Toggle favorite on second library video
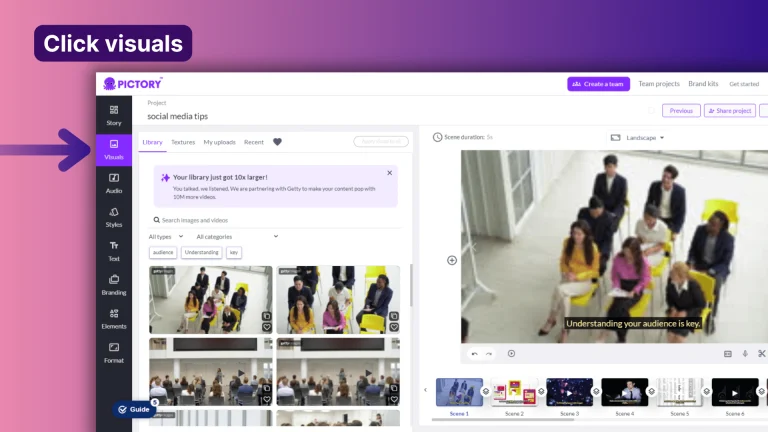This screenshot has width=768, height=432. (393, 327)
